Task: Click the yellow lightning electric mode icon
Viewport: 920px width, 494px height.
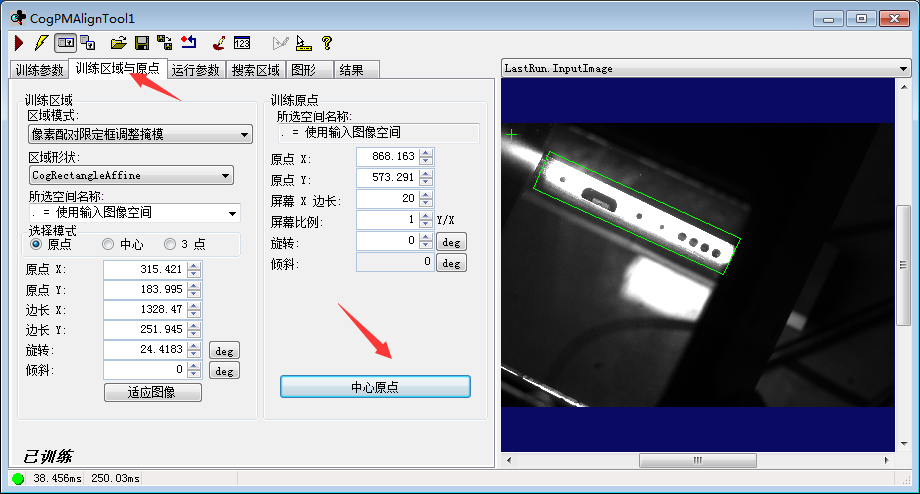Action: 40,43
